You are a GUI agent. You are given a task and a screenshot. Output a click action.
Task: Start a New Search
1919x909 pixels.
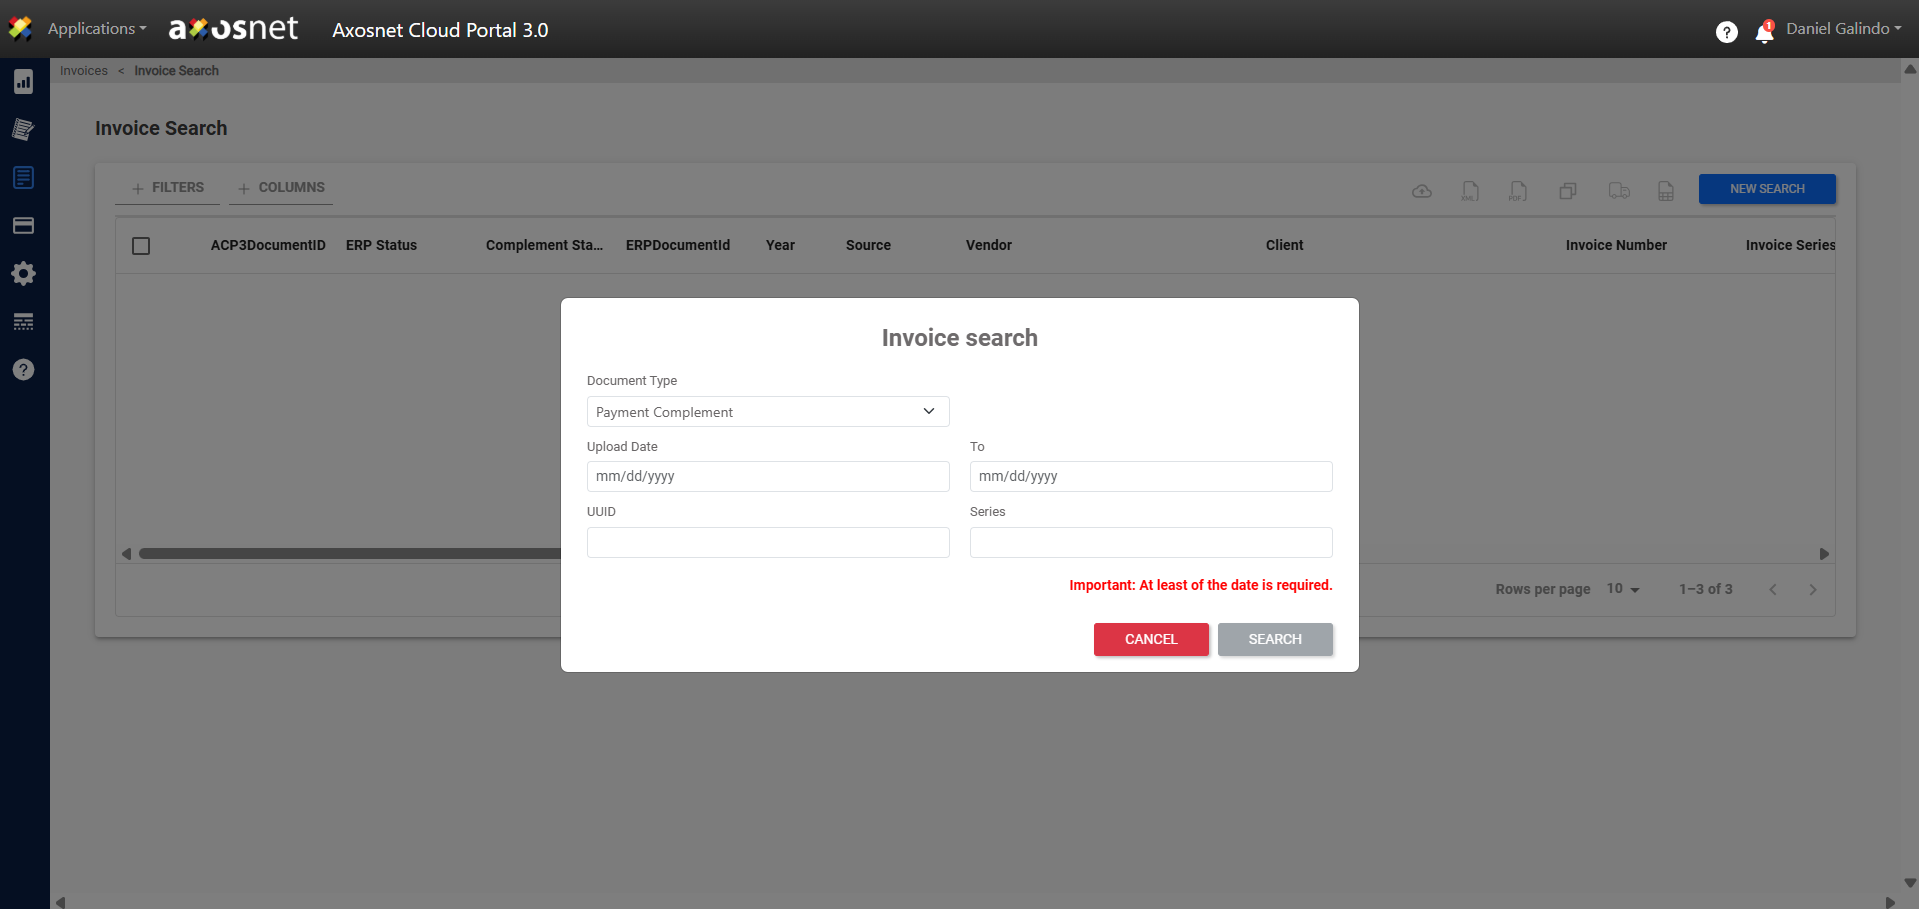click(1767, 189)
